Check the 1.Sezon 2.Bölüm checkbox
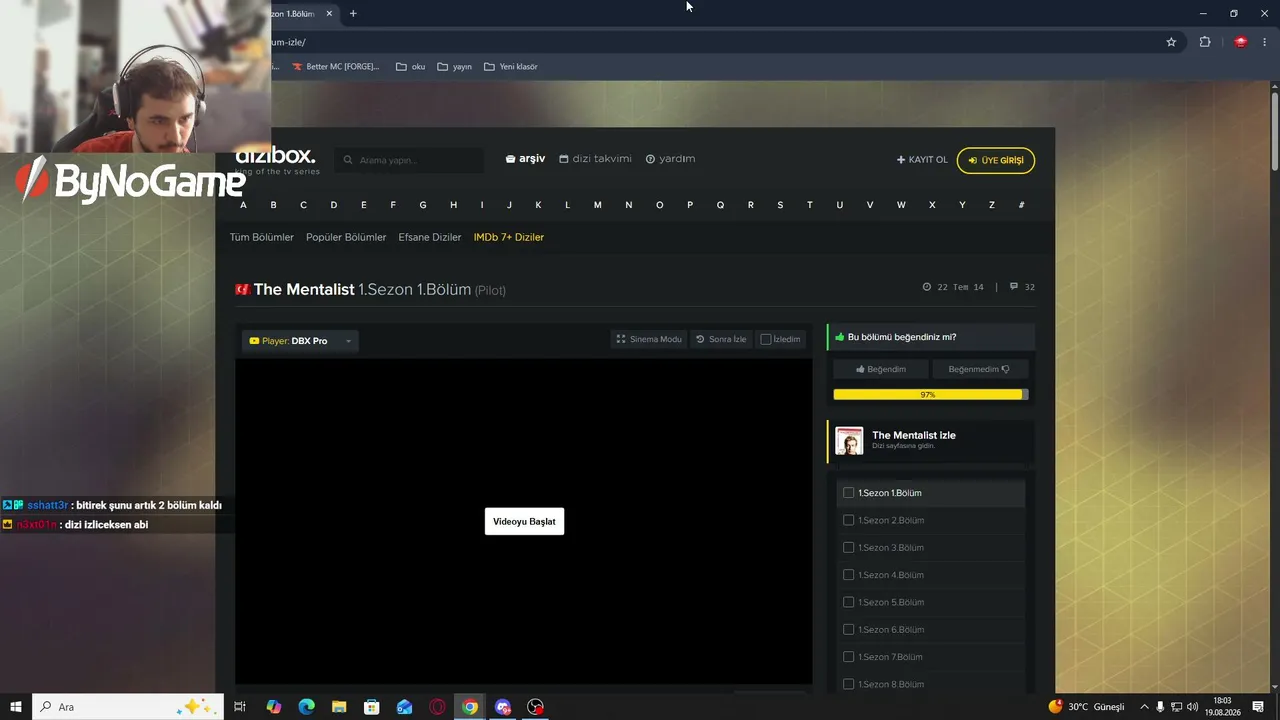 [x=849, y=520]
